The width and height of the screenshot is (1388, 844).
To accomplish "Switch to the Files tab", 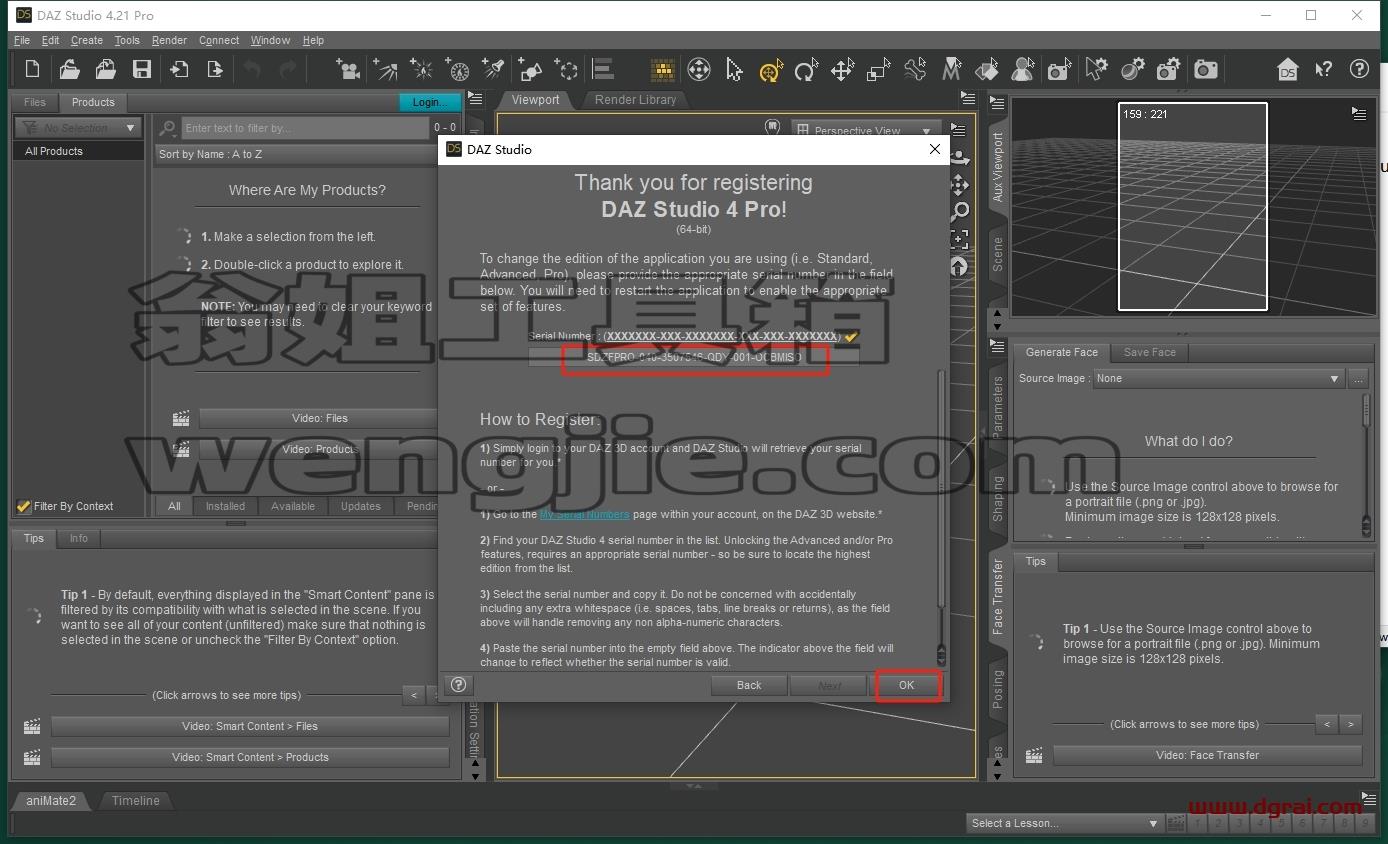I will [x=35, y=102].
